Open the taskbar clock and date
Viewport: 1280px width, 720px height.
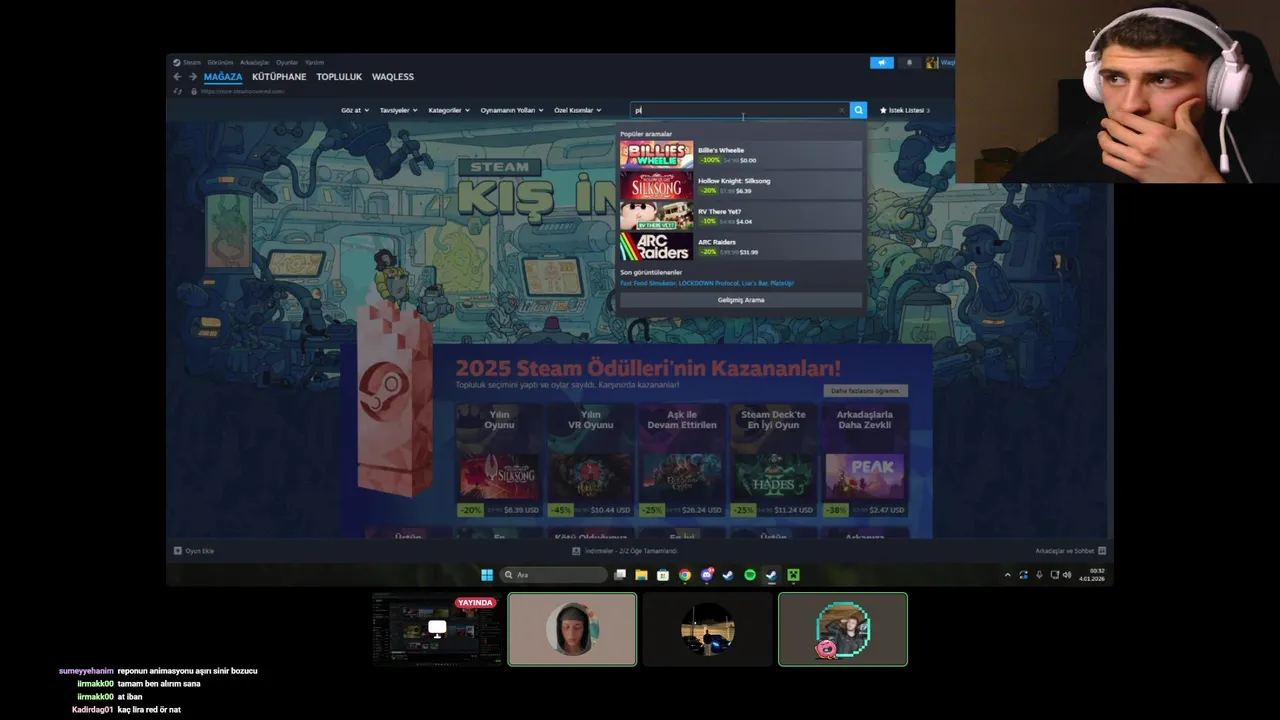coord(1091,575)
